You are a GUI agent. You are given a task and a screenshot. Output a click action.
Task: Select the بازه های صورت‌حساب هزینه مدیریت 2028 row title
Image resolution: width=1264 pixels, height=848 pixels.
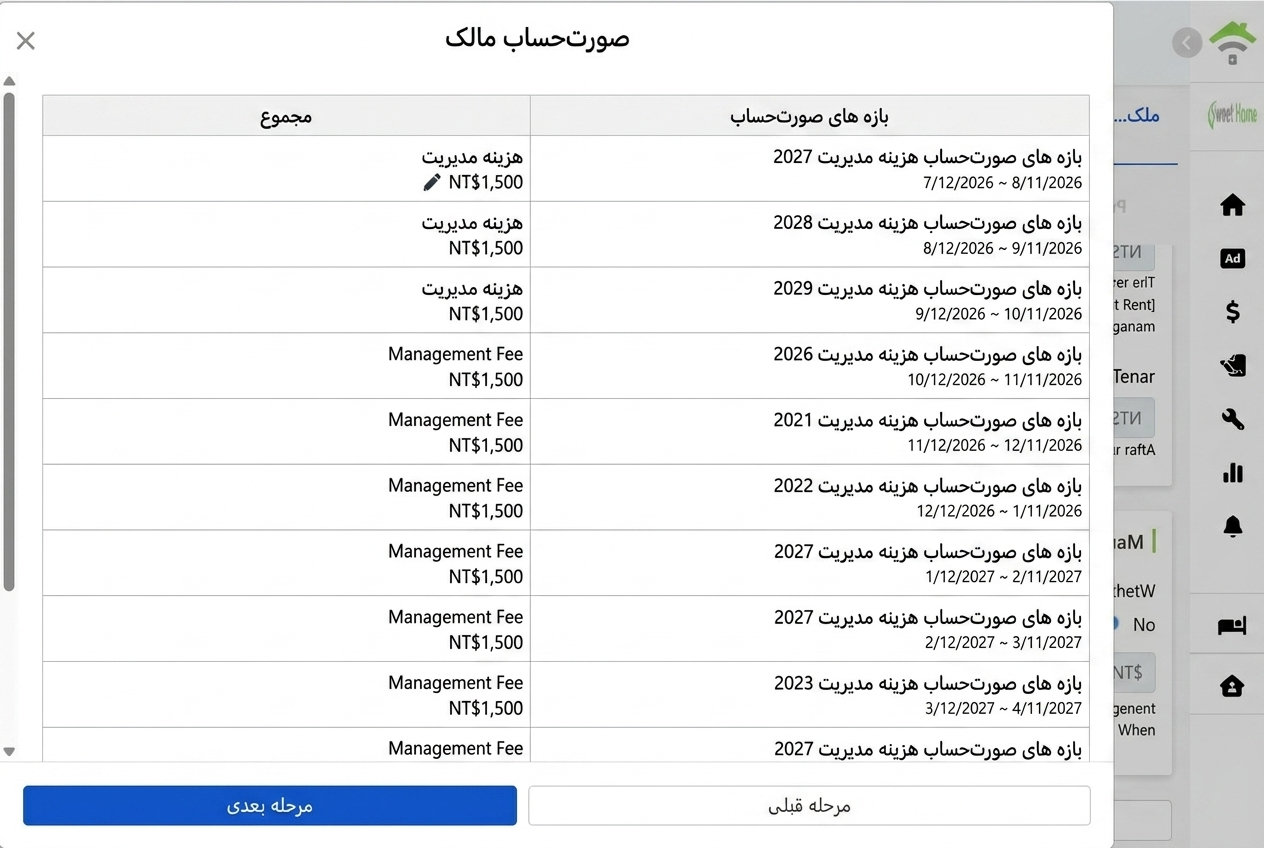tap(928, 223)
